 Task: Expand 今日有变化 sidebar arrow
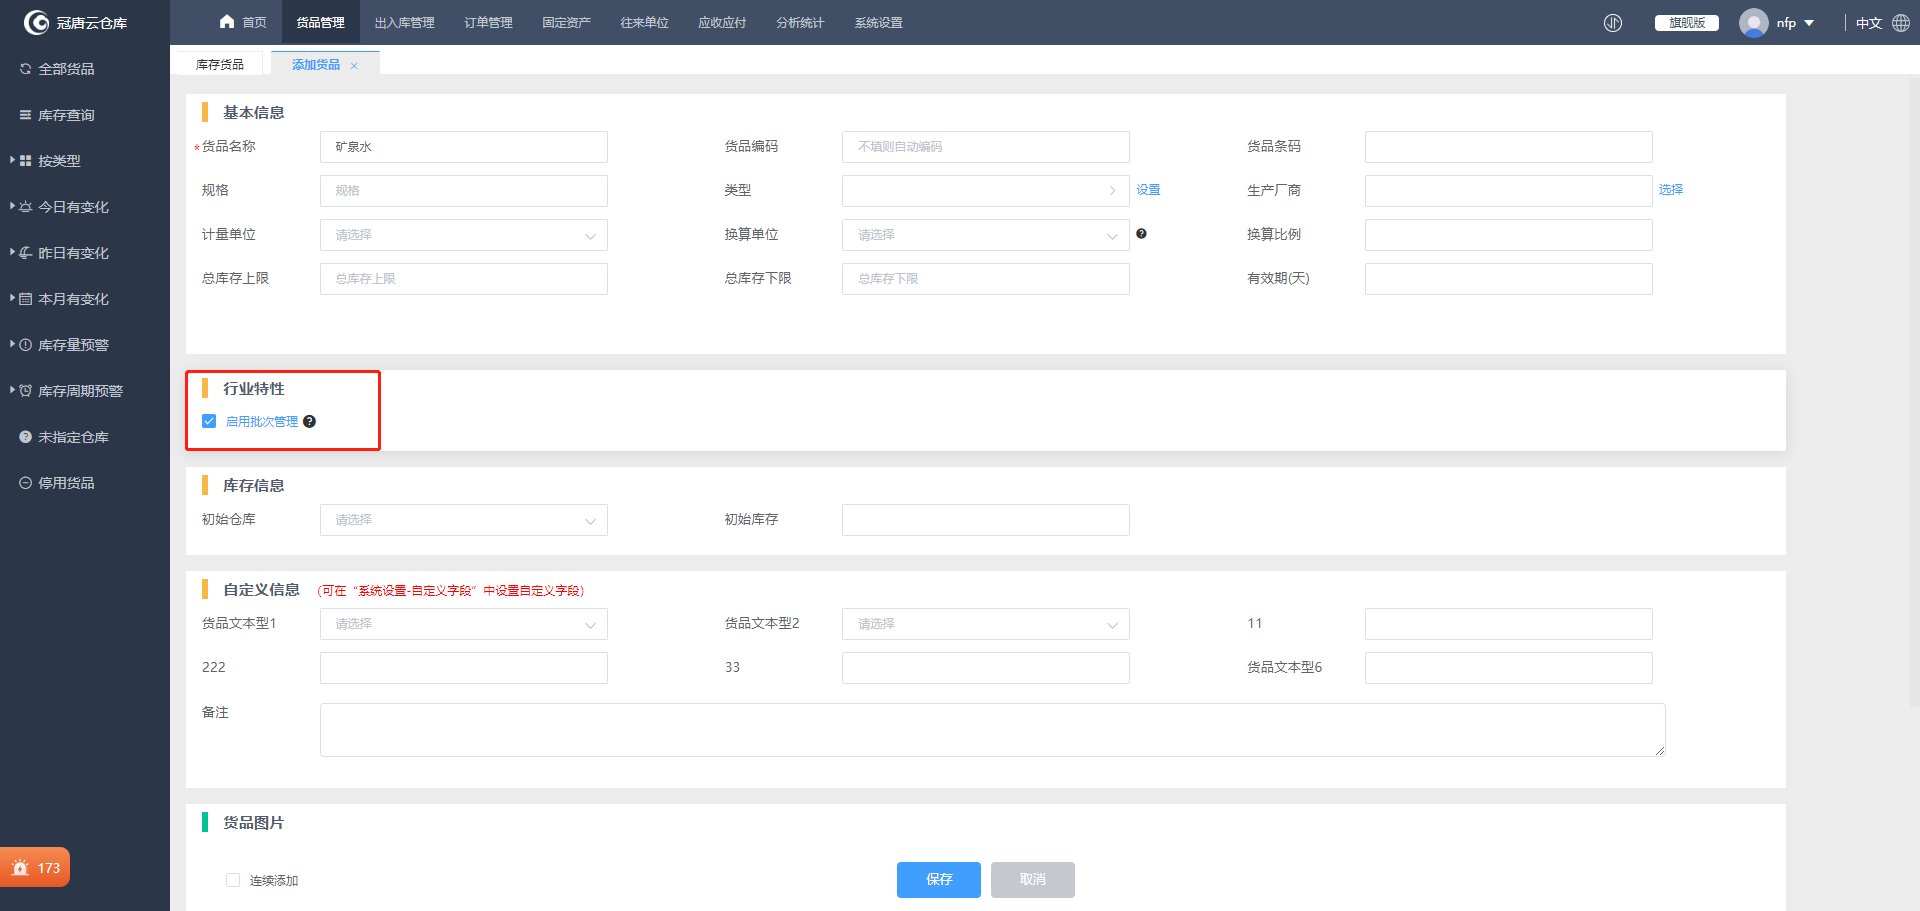click(x=12, y=206)
